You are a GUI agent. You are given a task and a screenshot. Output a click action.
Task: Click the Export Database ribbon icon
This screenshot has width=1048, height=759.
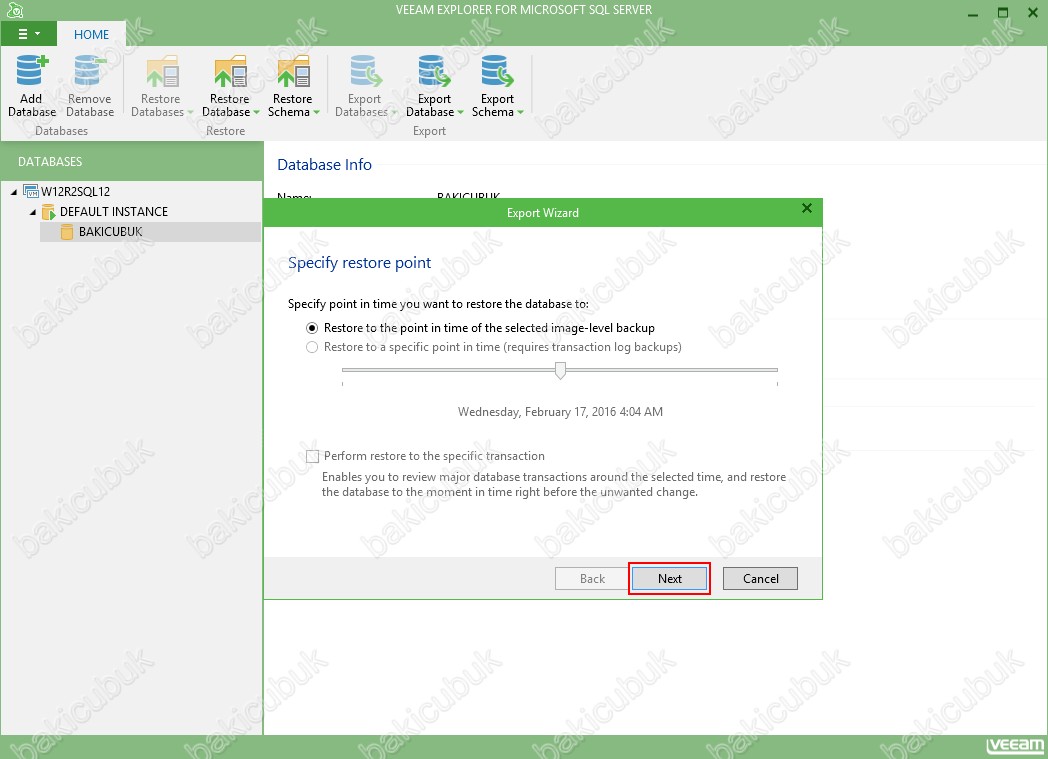(x=434, y=71)
